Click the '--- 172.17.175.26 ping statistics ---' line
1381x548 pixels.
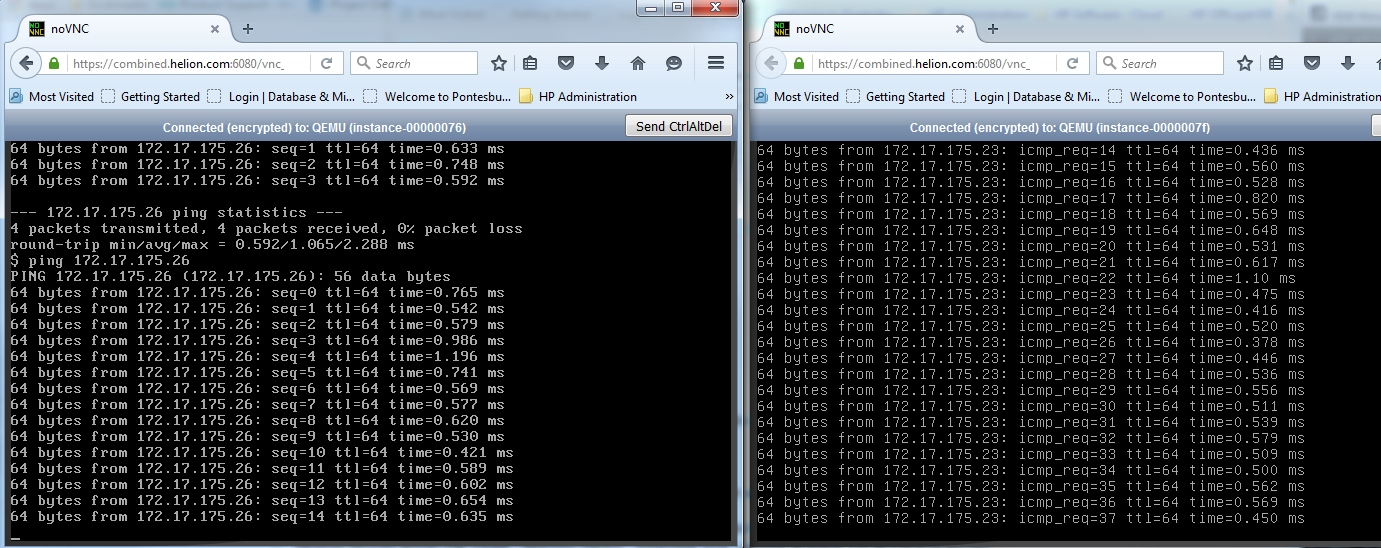point(176,213)
